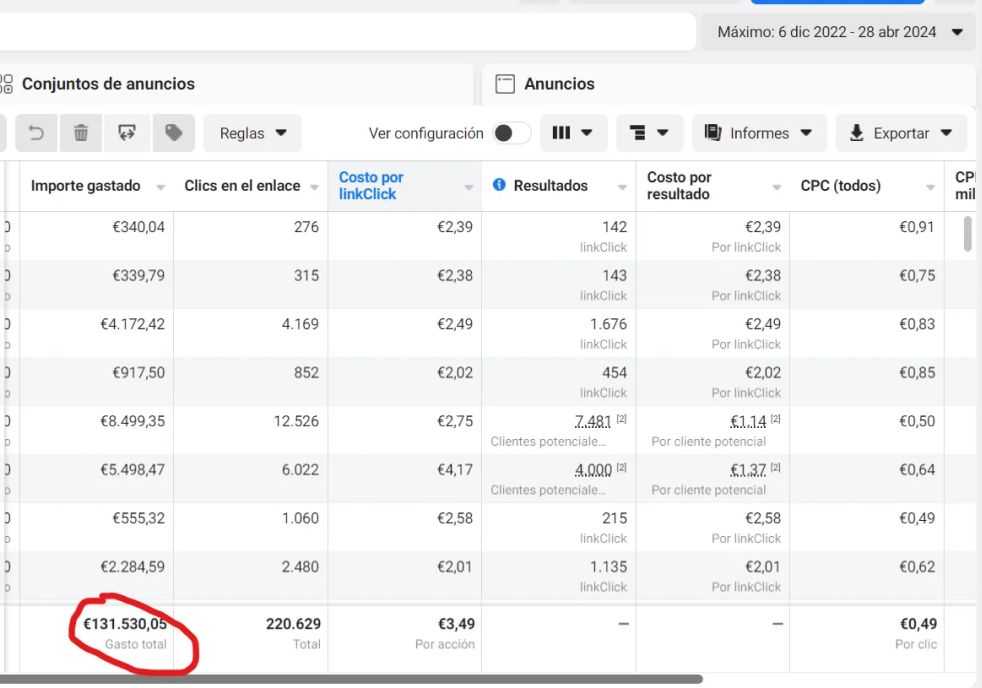Viewport: 982px width, 688px height.
Task: Open the breakdown rows icon menu
Action: click(649, 133)
